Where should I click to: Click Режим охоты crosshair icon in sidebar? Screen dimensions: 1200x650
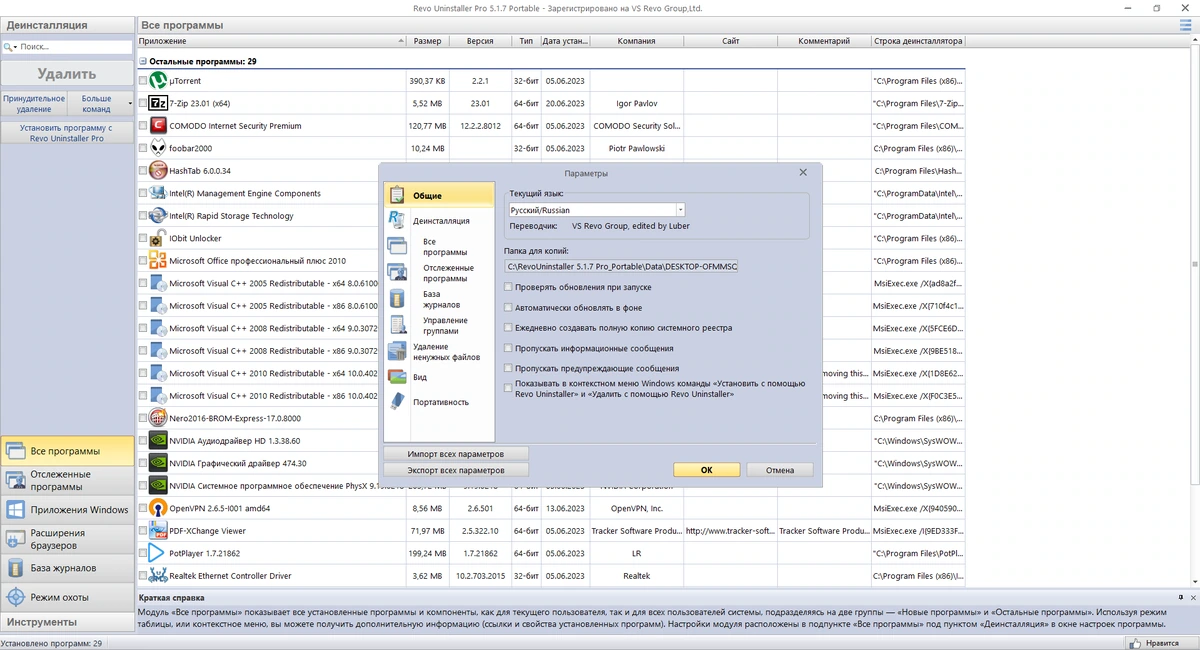point(15,597)
